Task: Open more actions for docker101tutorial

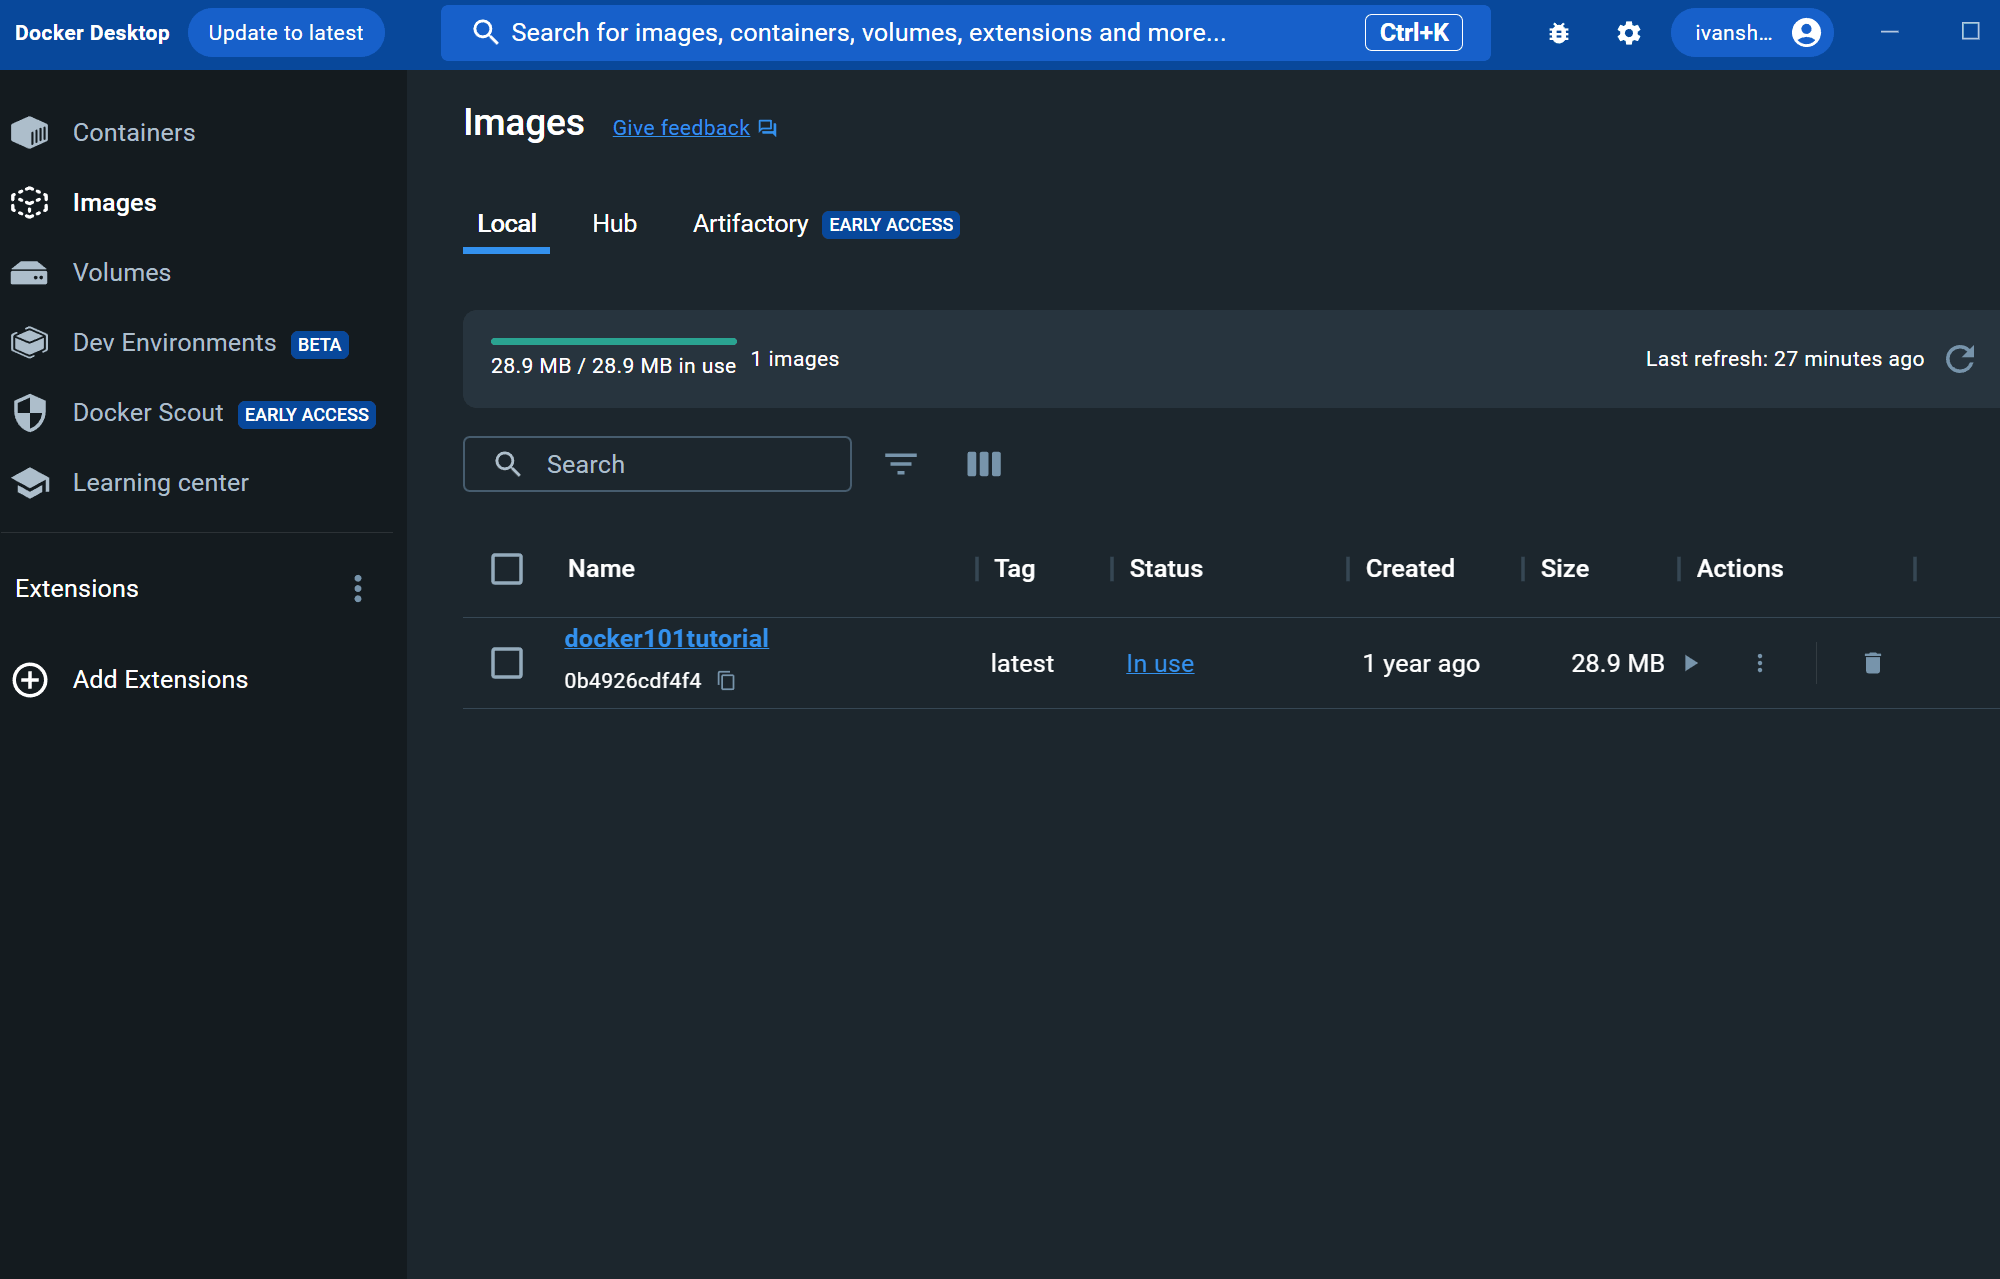Action: tap(1760, 662)
